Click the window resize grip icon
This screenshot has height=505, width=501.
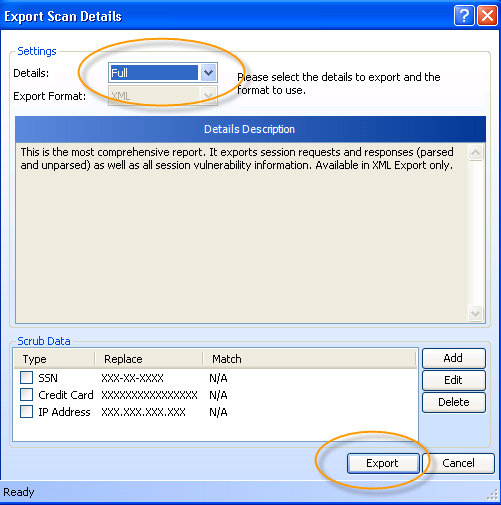click(493, 494)
